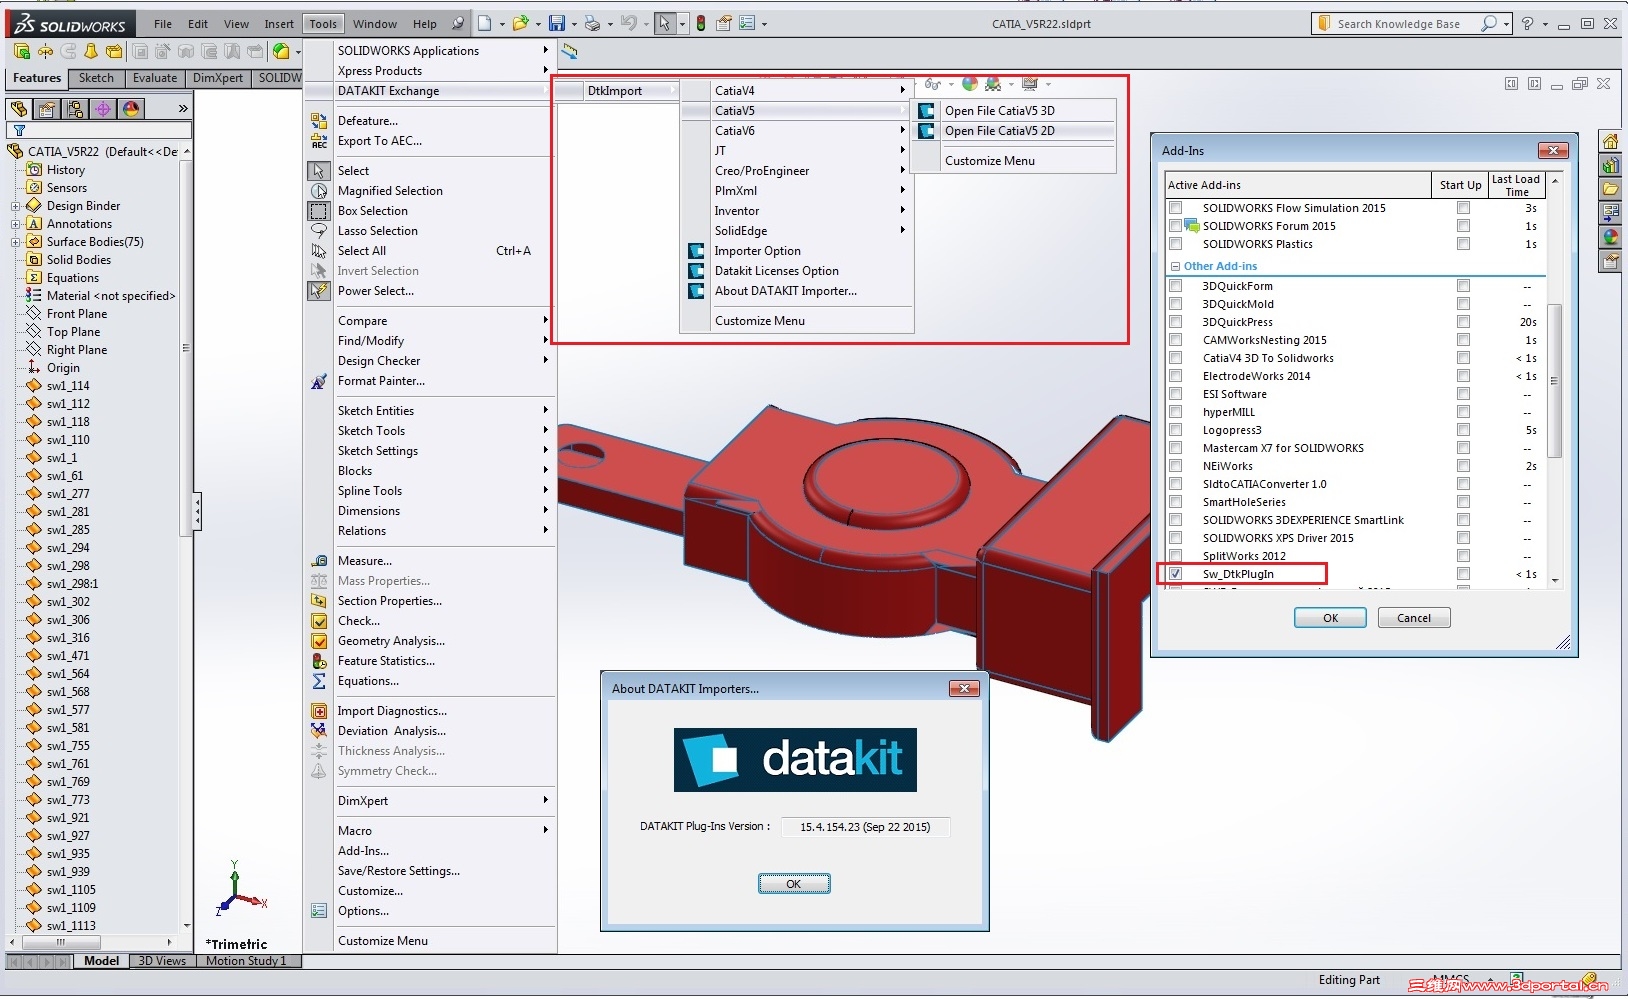This screenshot has height=999, width=1628.
Task: Click OK in About DATAKIT Importers dialog
Action: coord(794,884)
